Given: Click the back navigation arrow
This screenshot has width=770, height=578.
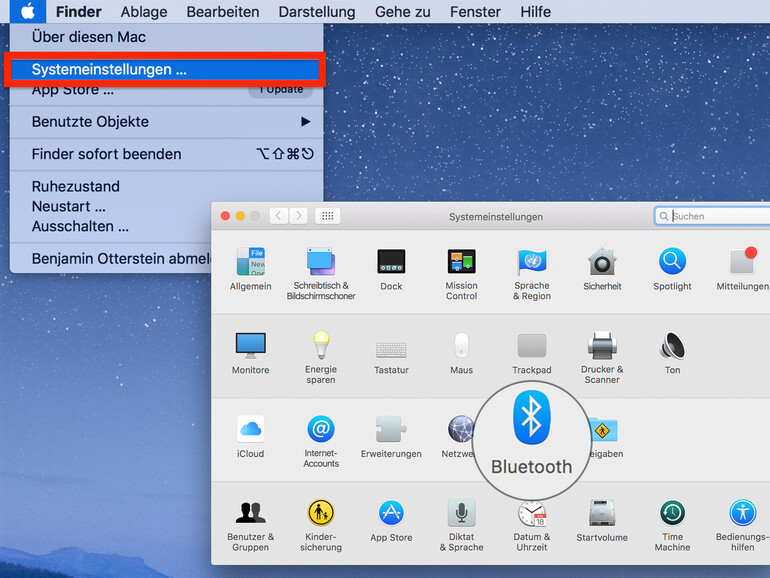Looking at the screenshot, I should [278, 216].
